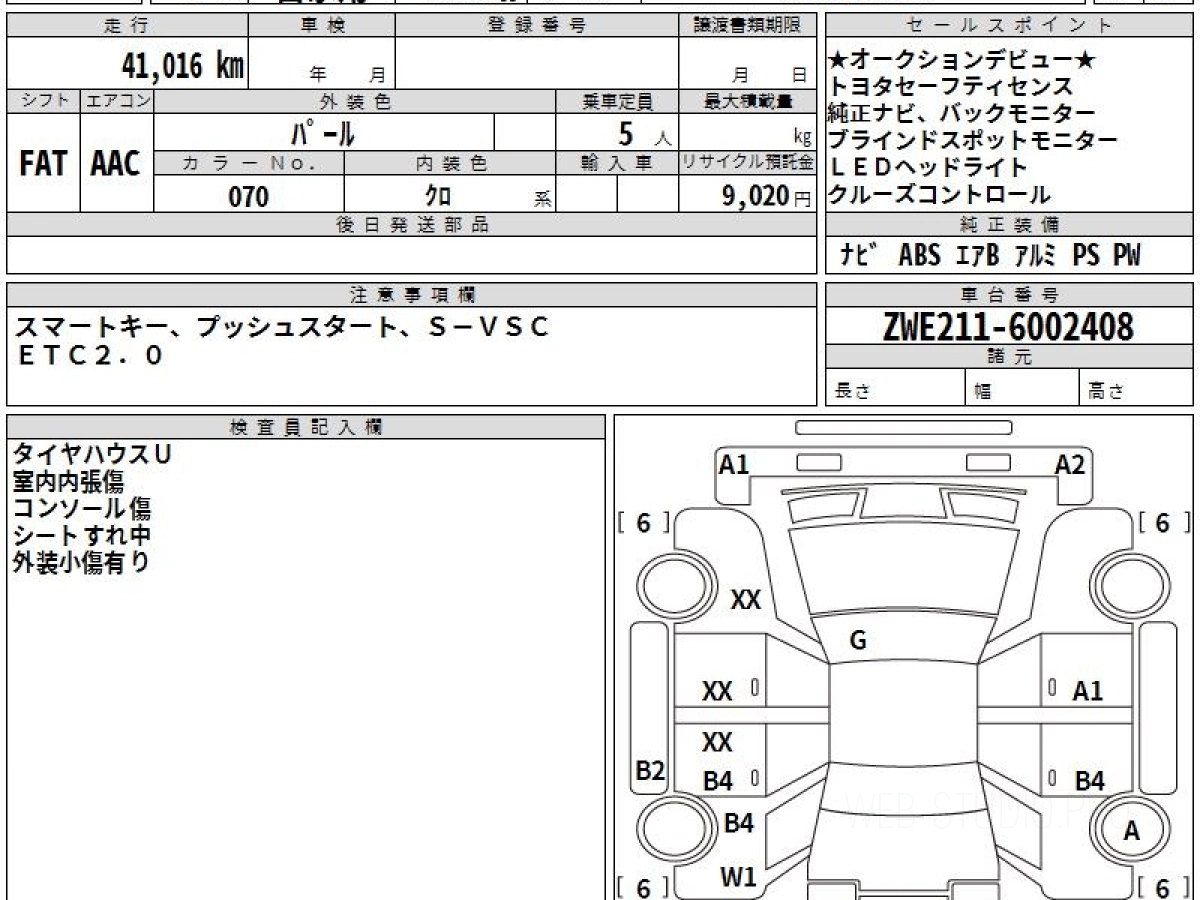Select the FAT shift value
The image size is (1200, 900).
click(x=43, y=164)
